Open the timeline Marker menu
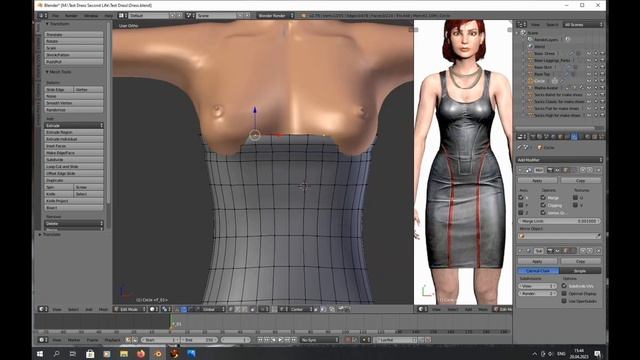 (74, 340)
